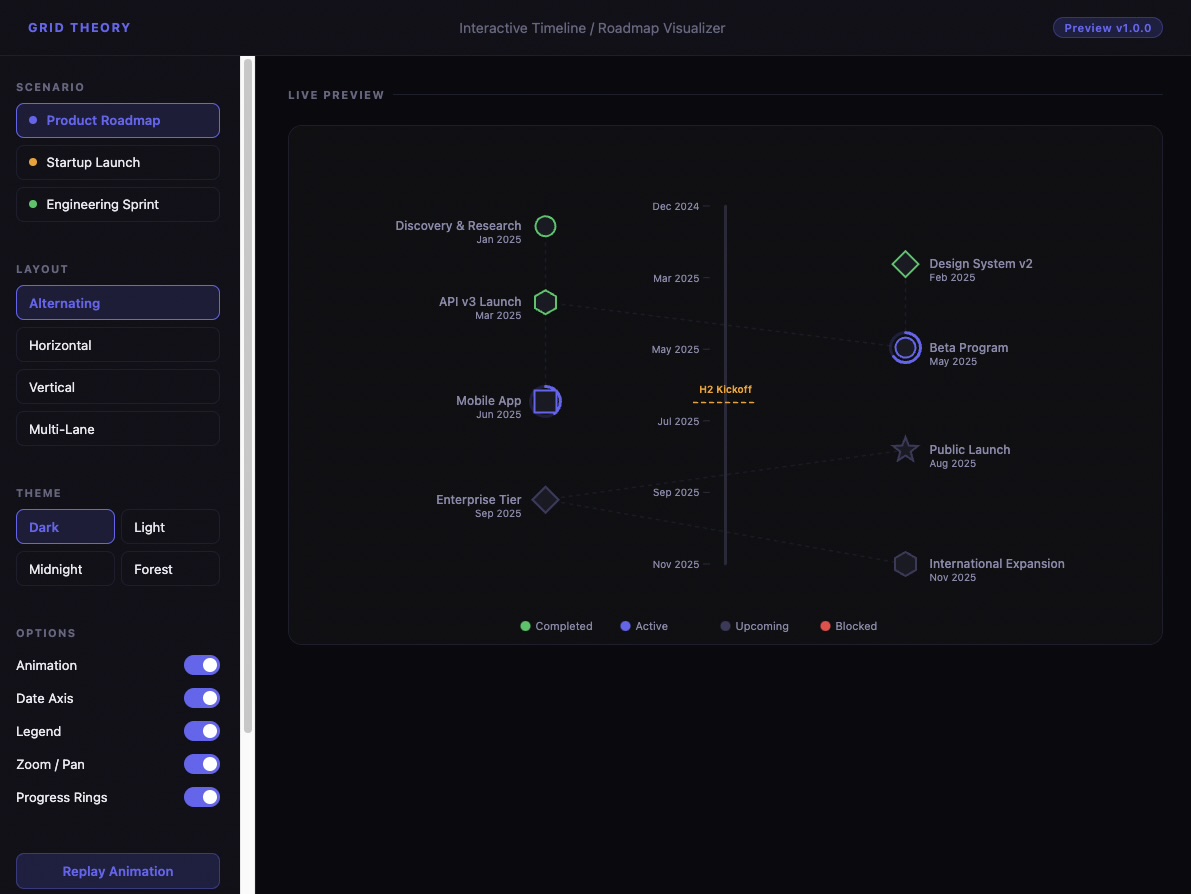Select the Startup Launch scenario
The image size is (1191, 894).
coord(117,162)
